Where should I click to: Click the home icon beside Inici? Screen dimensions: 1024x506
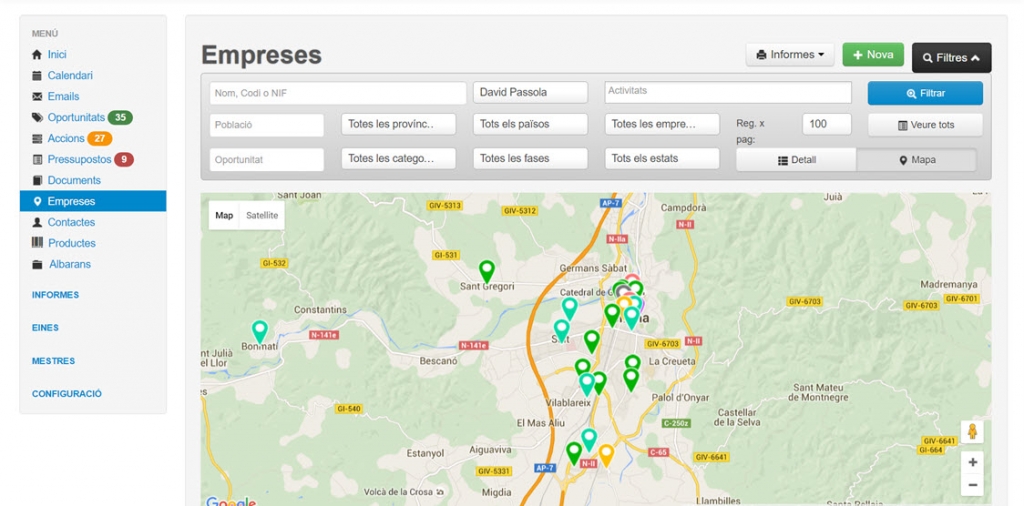click(x=37, y=55)
